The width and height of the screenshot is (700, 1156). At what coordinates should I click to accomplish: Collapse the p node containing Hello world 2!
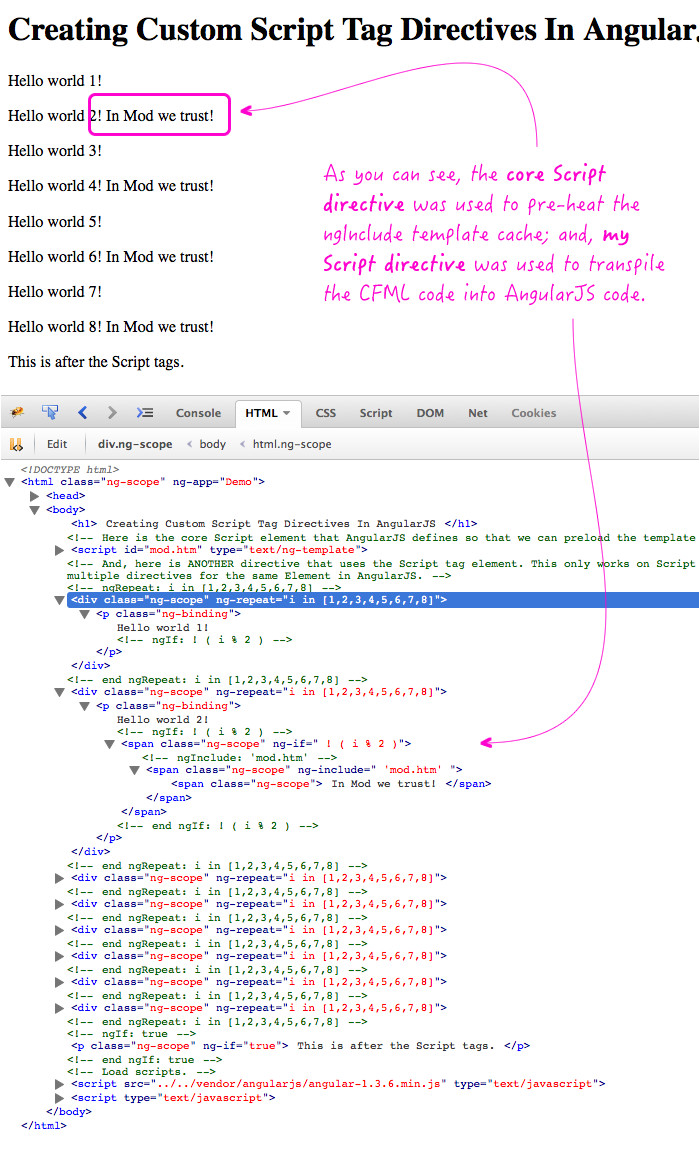84,706
